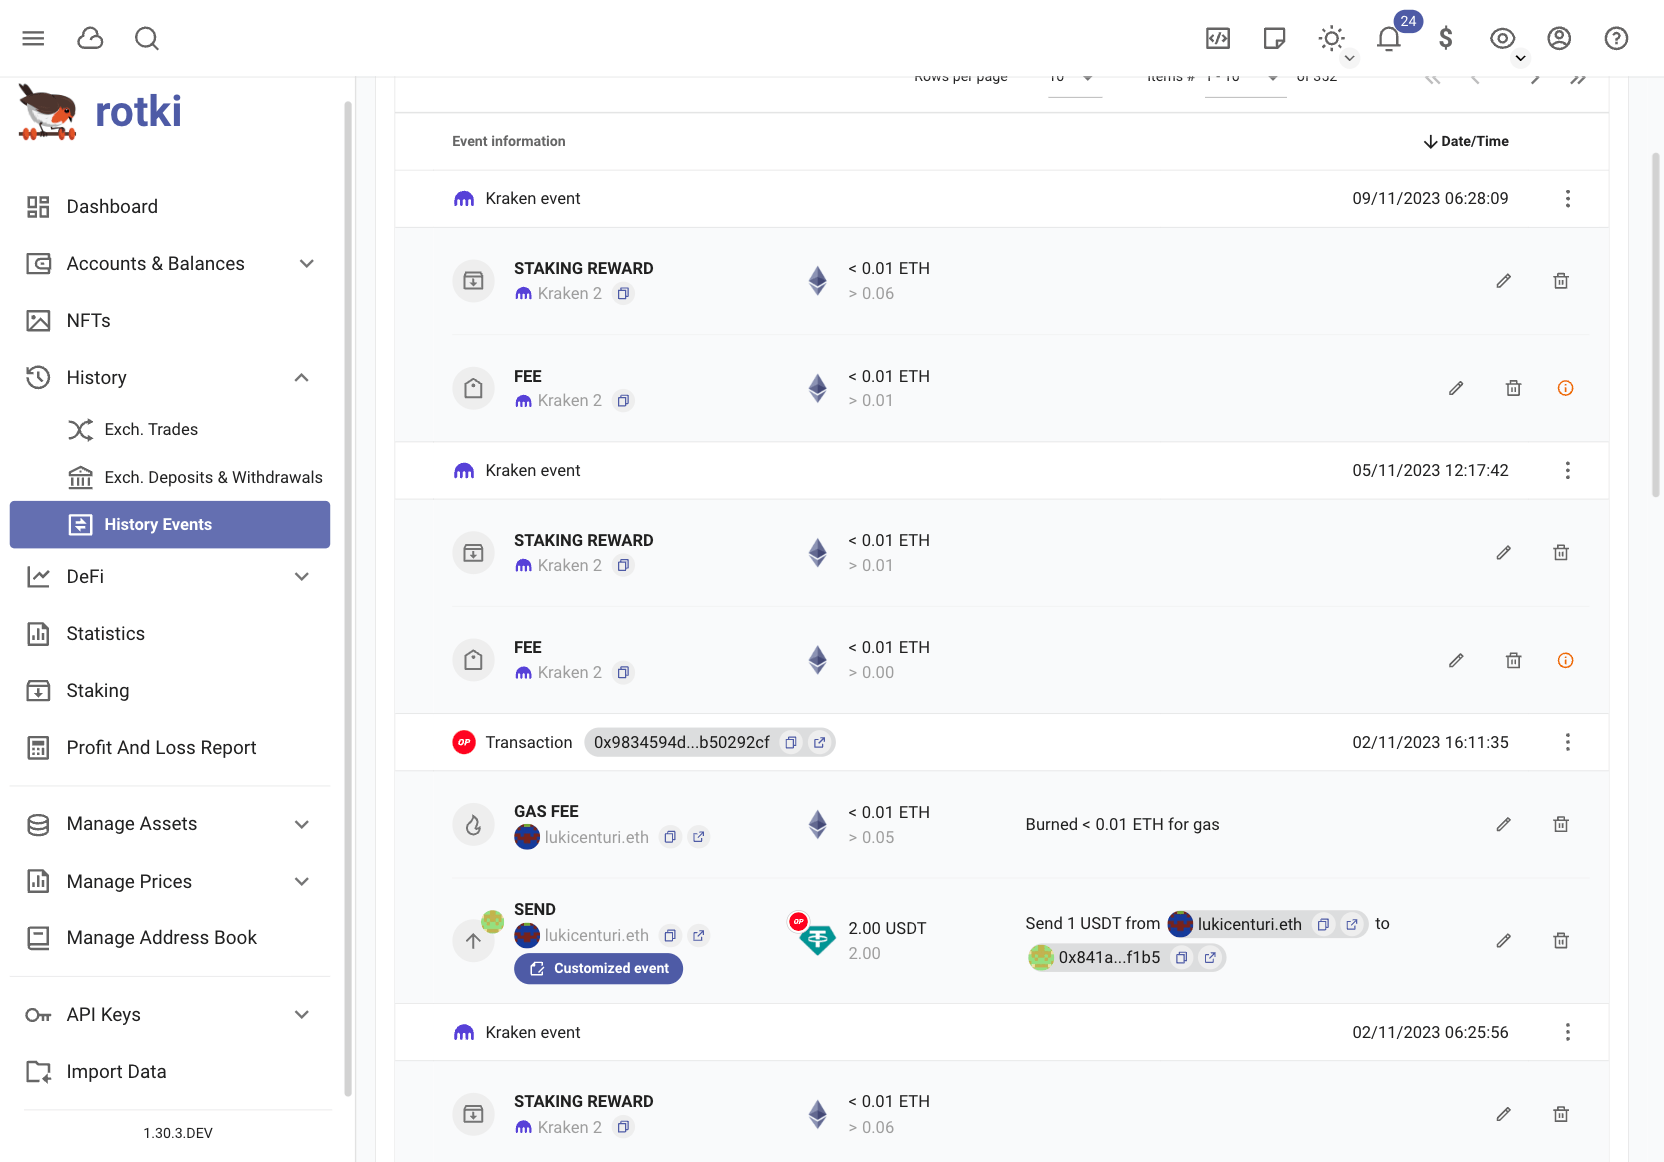Screen dimensions: 1664x1162
Task: Delete the FEE entry of 05/11/2023 event
Action: tap(1514, 660)
